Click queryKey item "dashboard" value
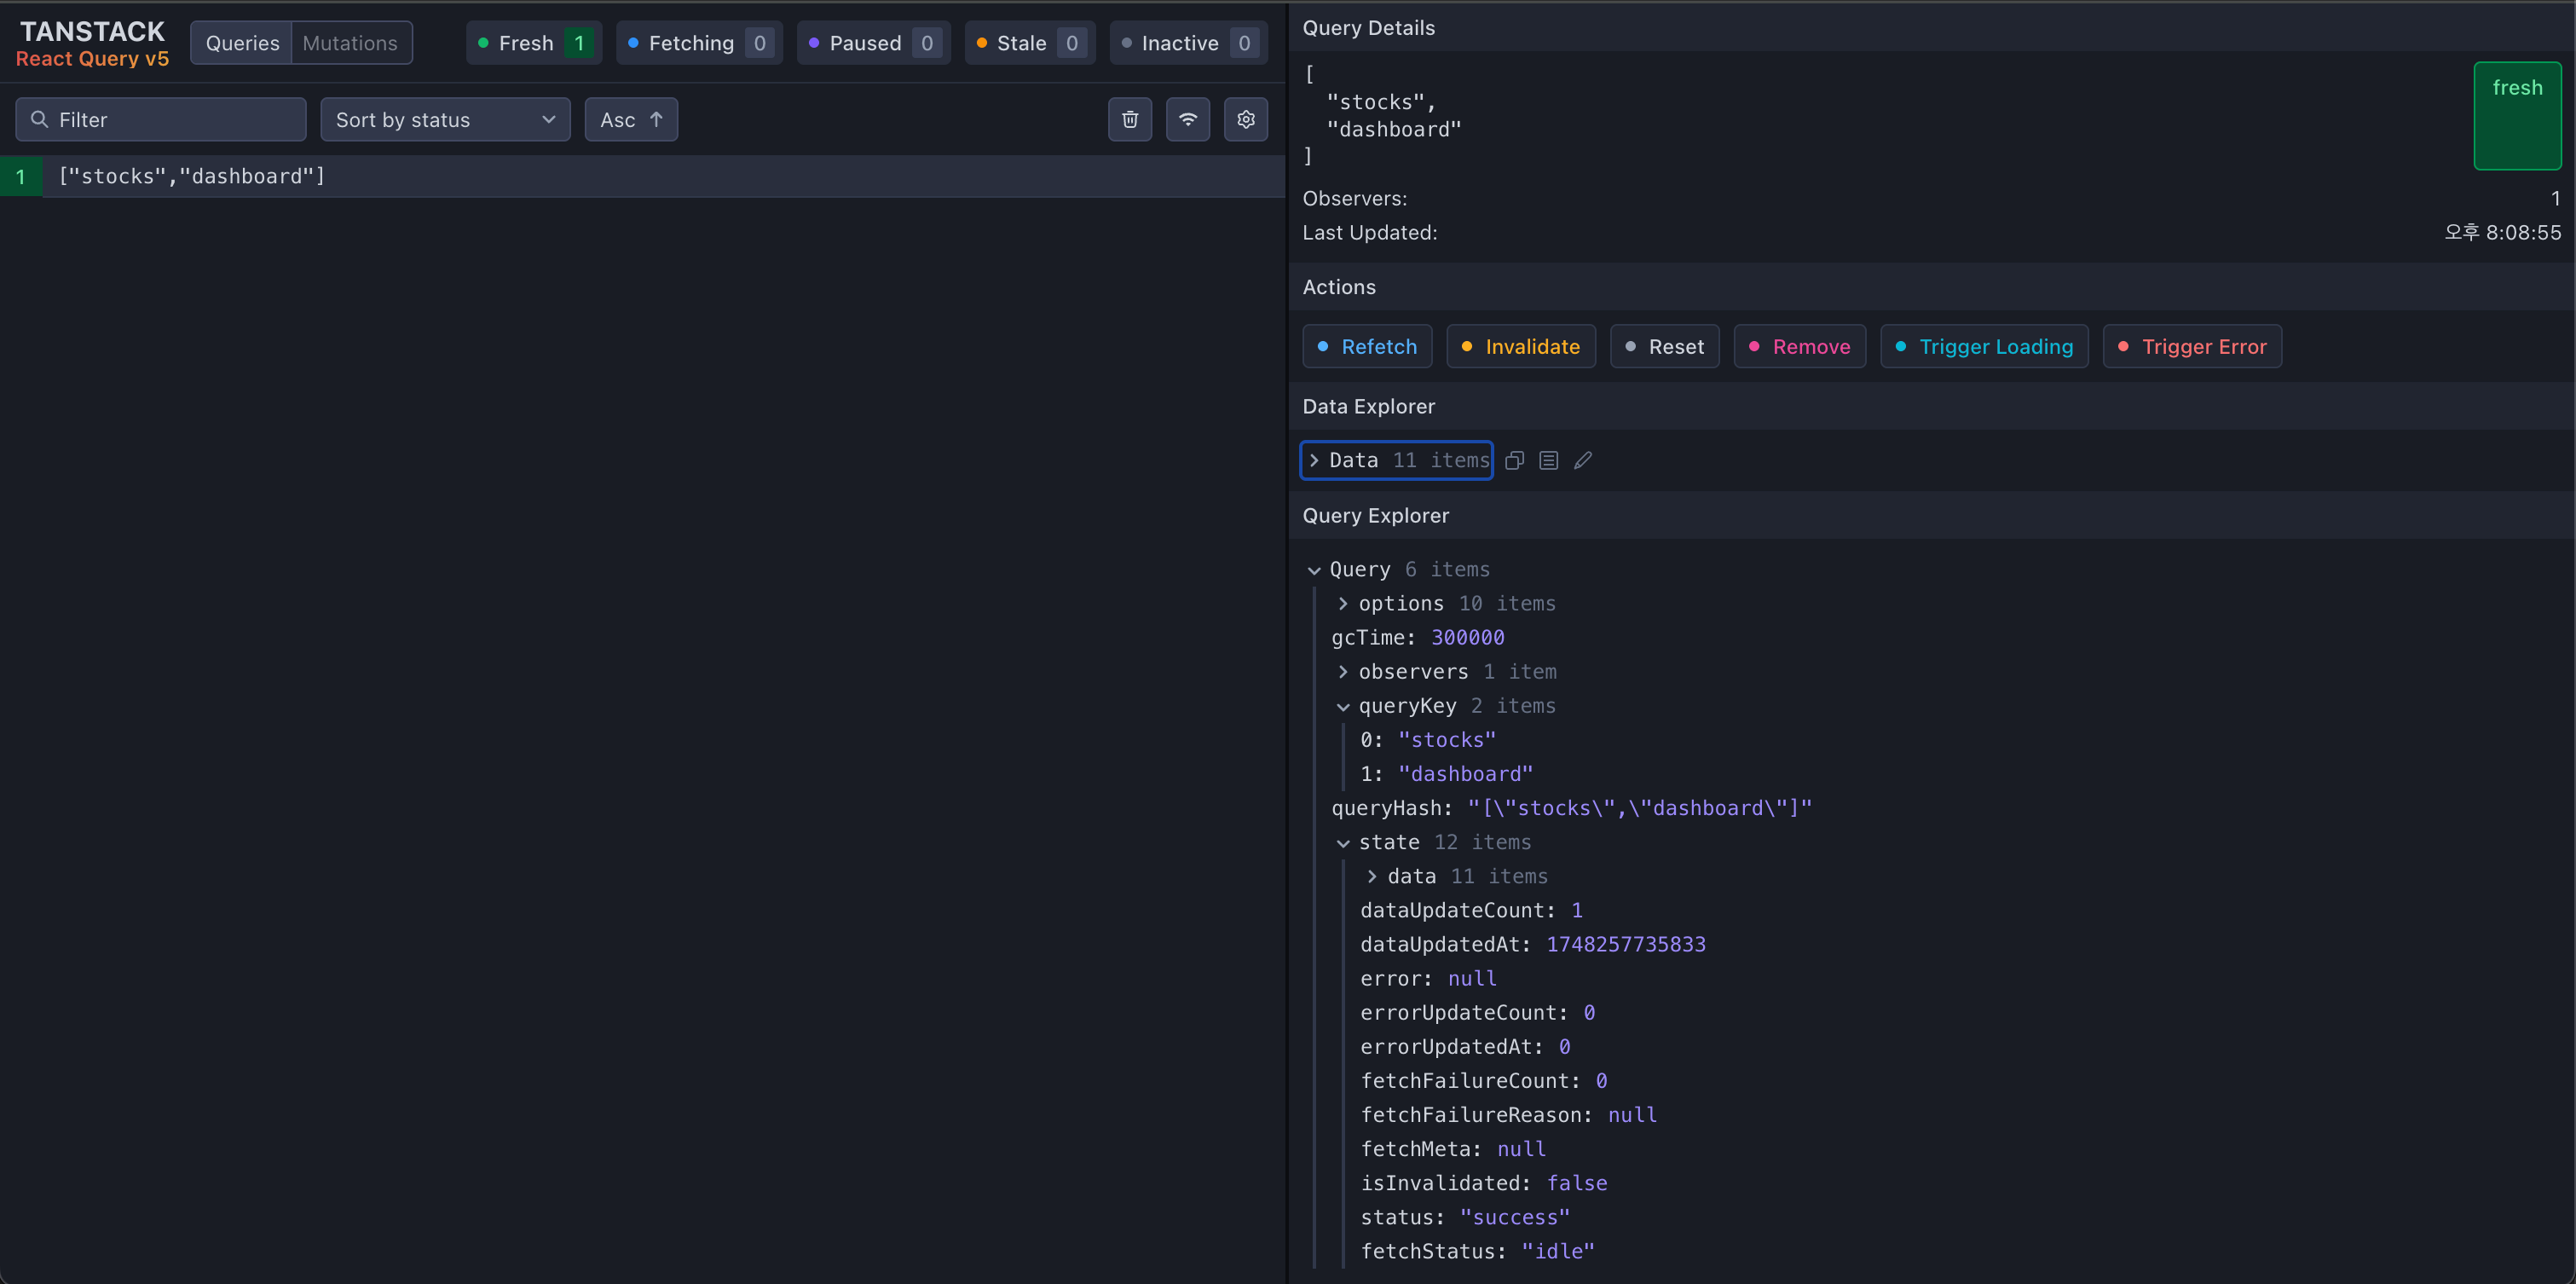Image resolution: width=2576 pixels, height=1284 pixels. pyautogui.click(x=1465, y=774)
